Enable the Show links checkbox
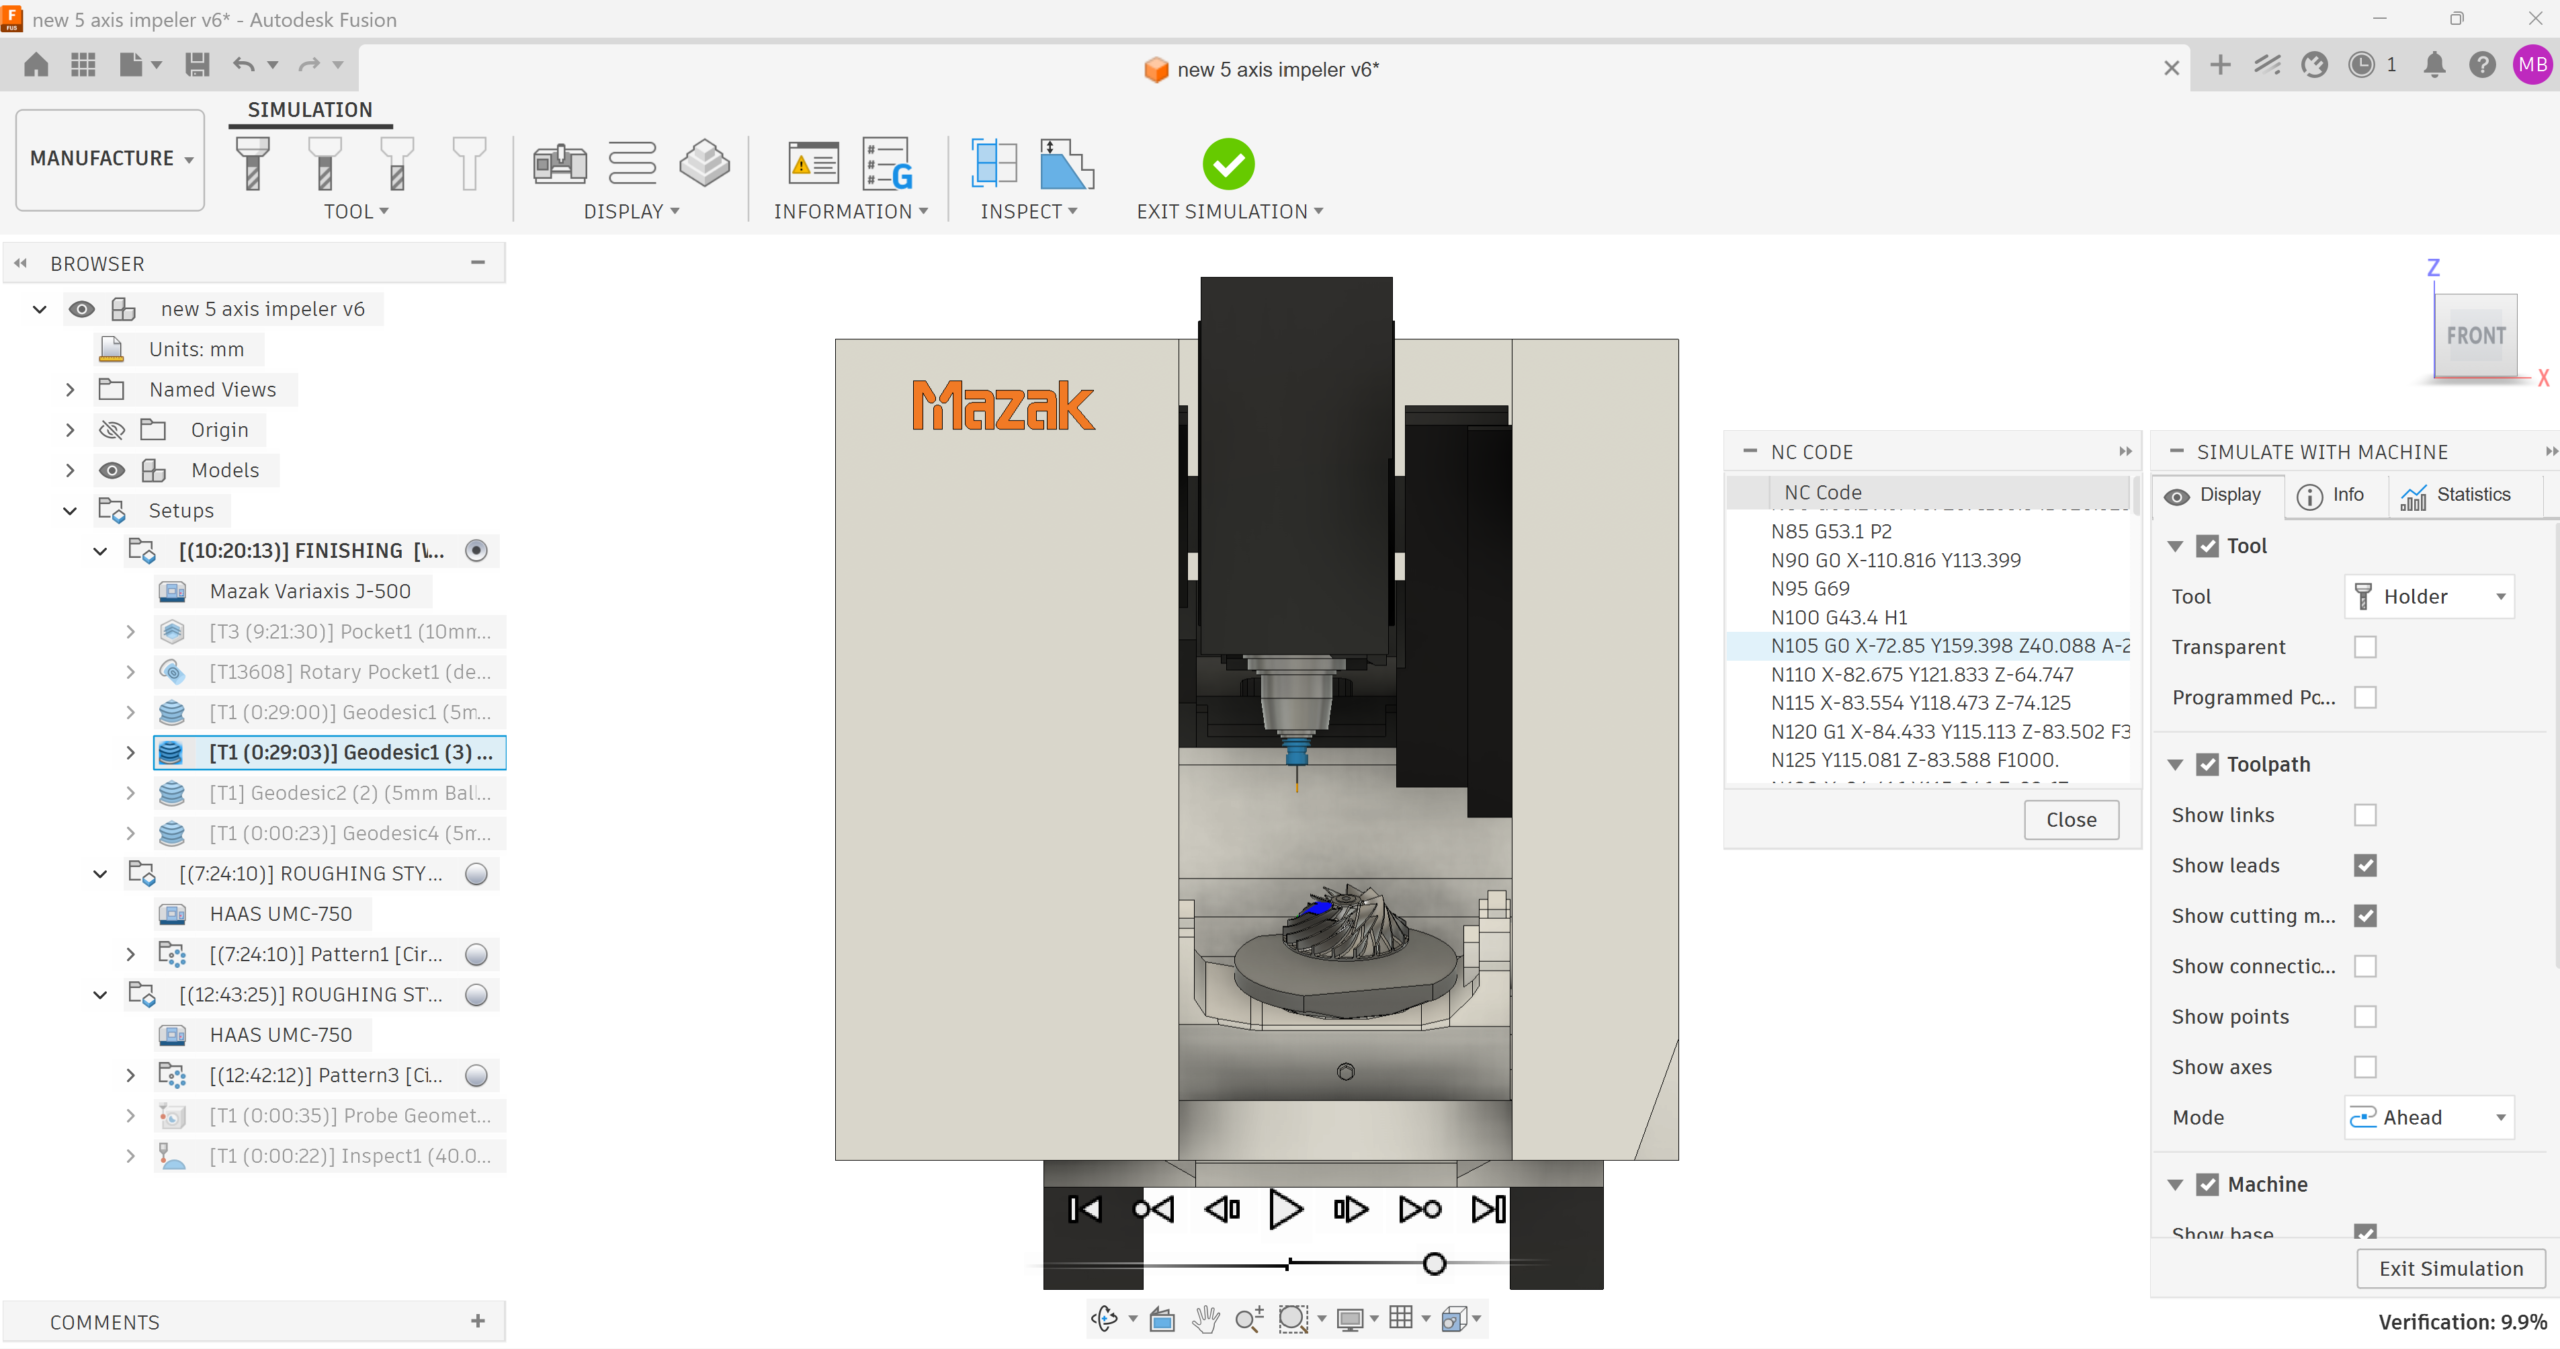 tap(2365, 815)
